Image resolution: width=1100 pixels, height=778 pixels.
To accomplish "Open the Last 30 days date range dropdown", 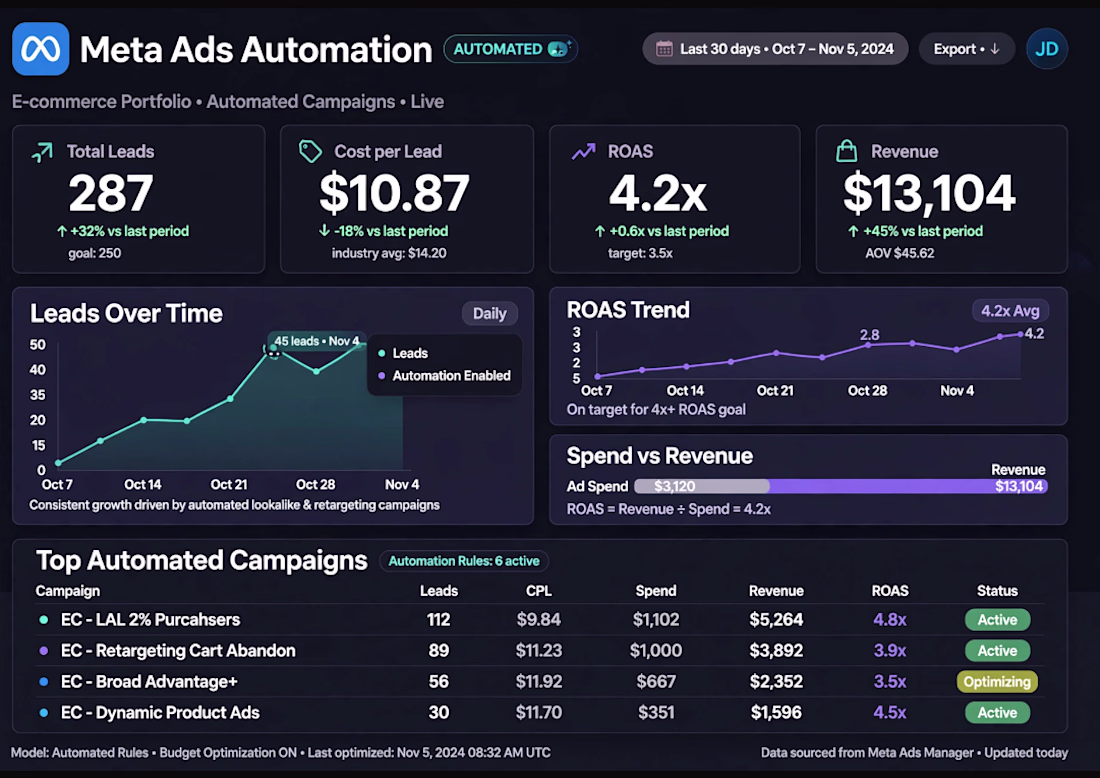I will [x=775, y=49].
